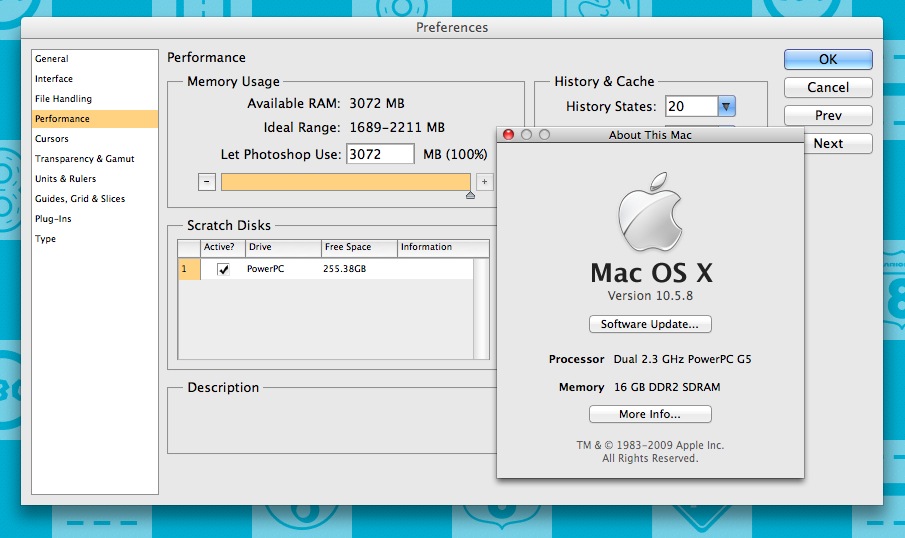Click the Information column header
Viewport: 905px width, 538px height.
coord(443,248)
